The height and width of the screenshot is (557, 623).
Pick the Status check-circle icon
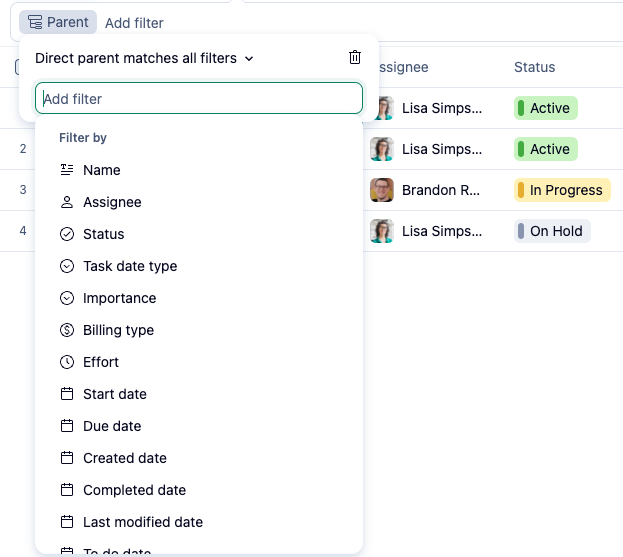[x=67, y=234]
